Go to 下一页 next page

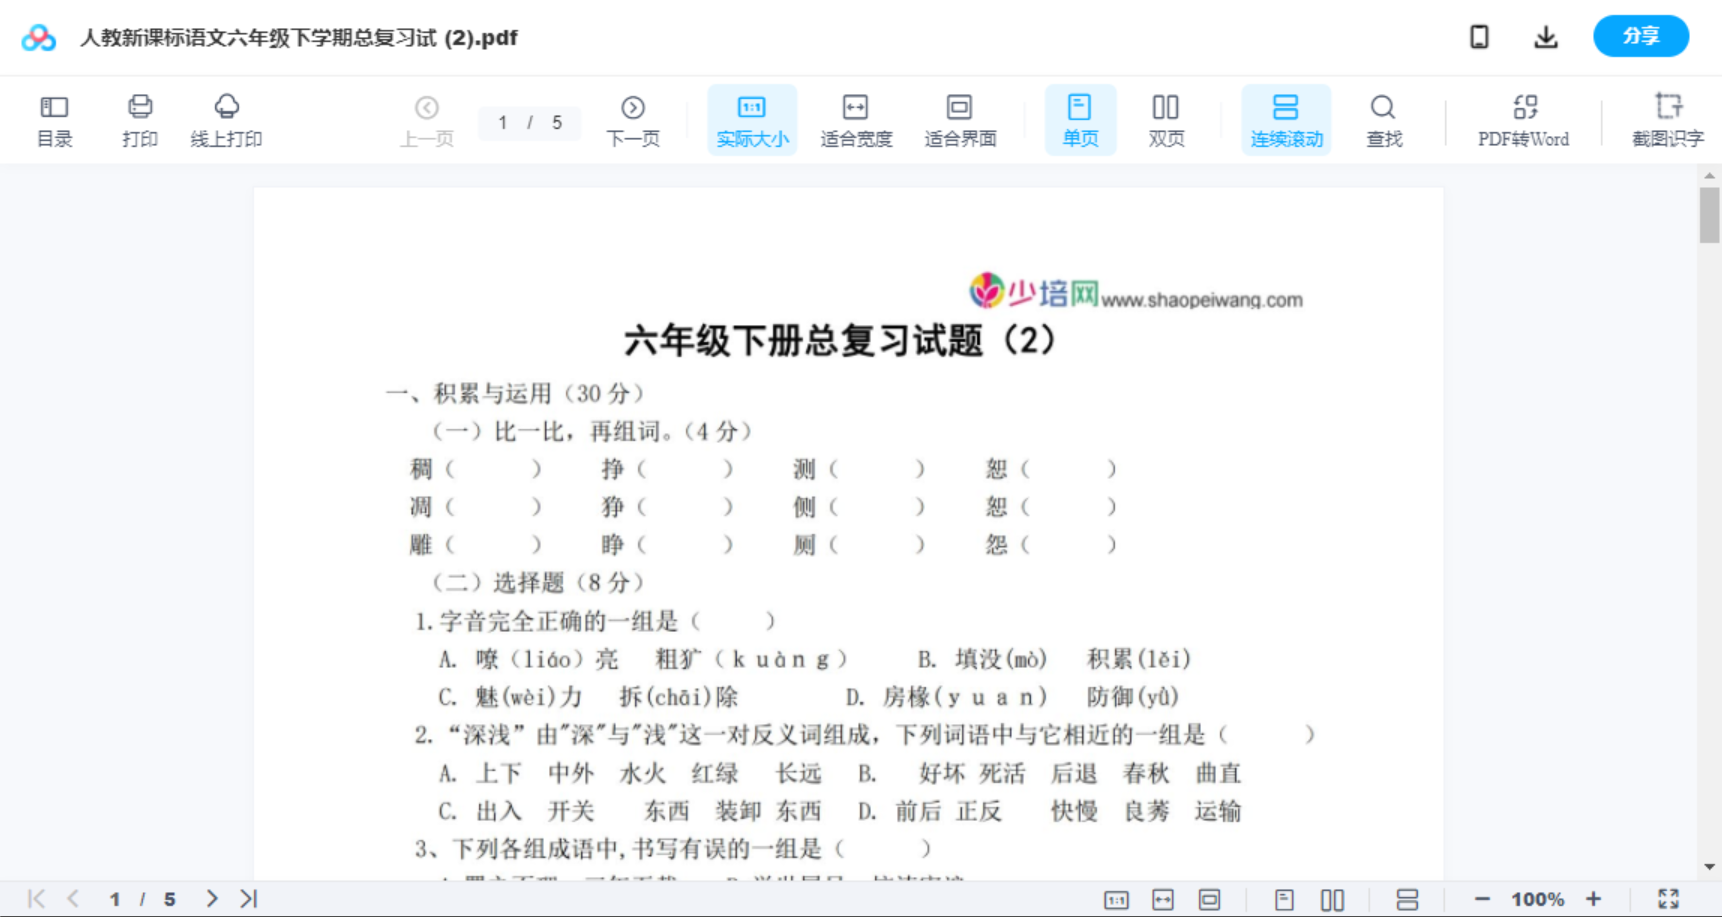pos(633,119)
